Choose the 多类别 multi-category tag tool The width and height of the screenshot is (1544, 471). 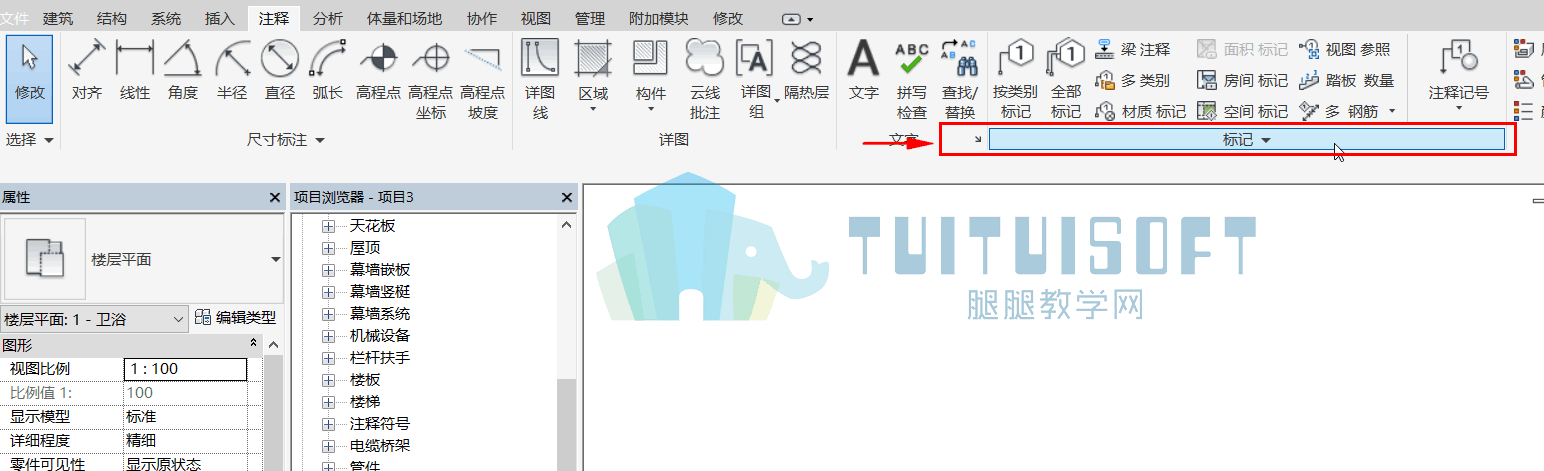[x=1133, y=80]
